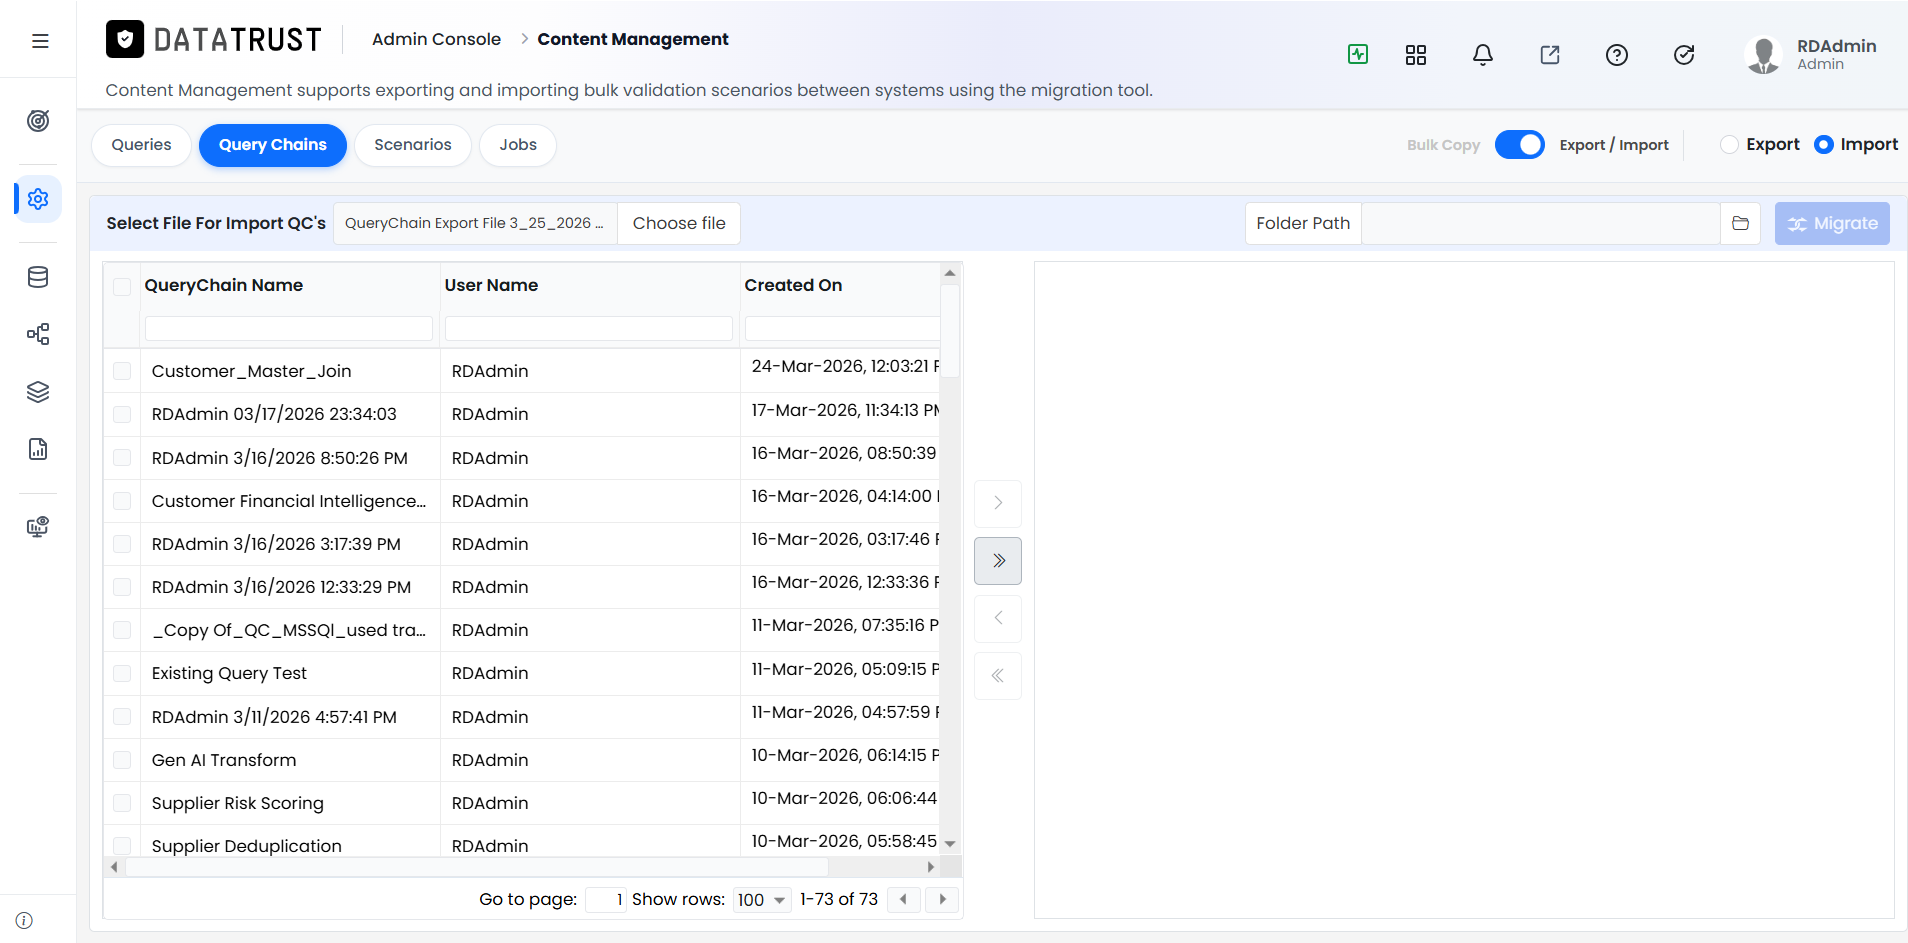Image resolution: width=1908 pixels, height=943 pixels.
Task: Open the workflow diagram sidebar icon
Action: click(x=38, y=334)
